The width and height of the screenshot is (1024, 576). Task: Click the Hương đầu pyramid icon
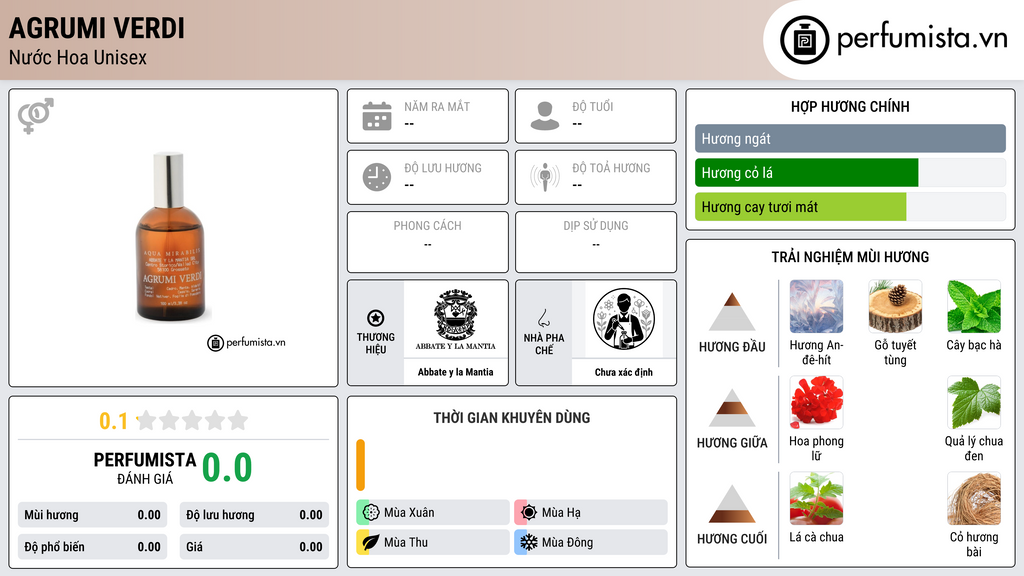732,312
